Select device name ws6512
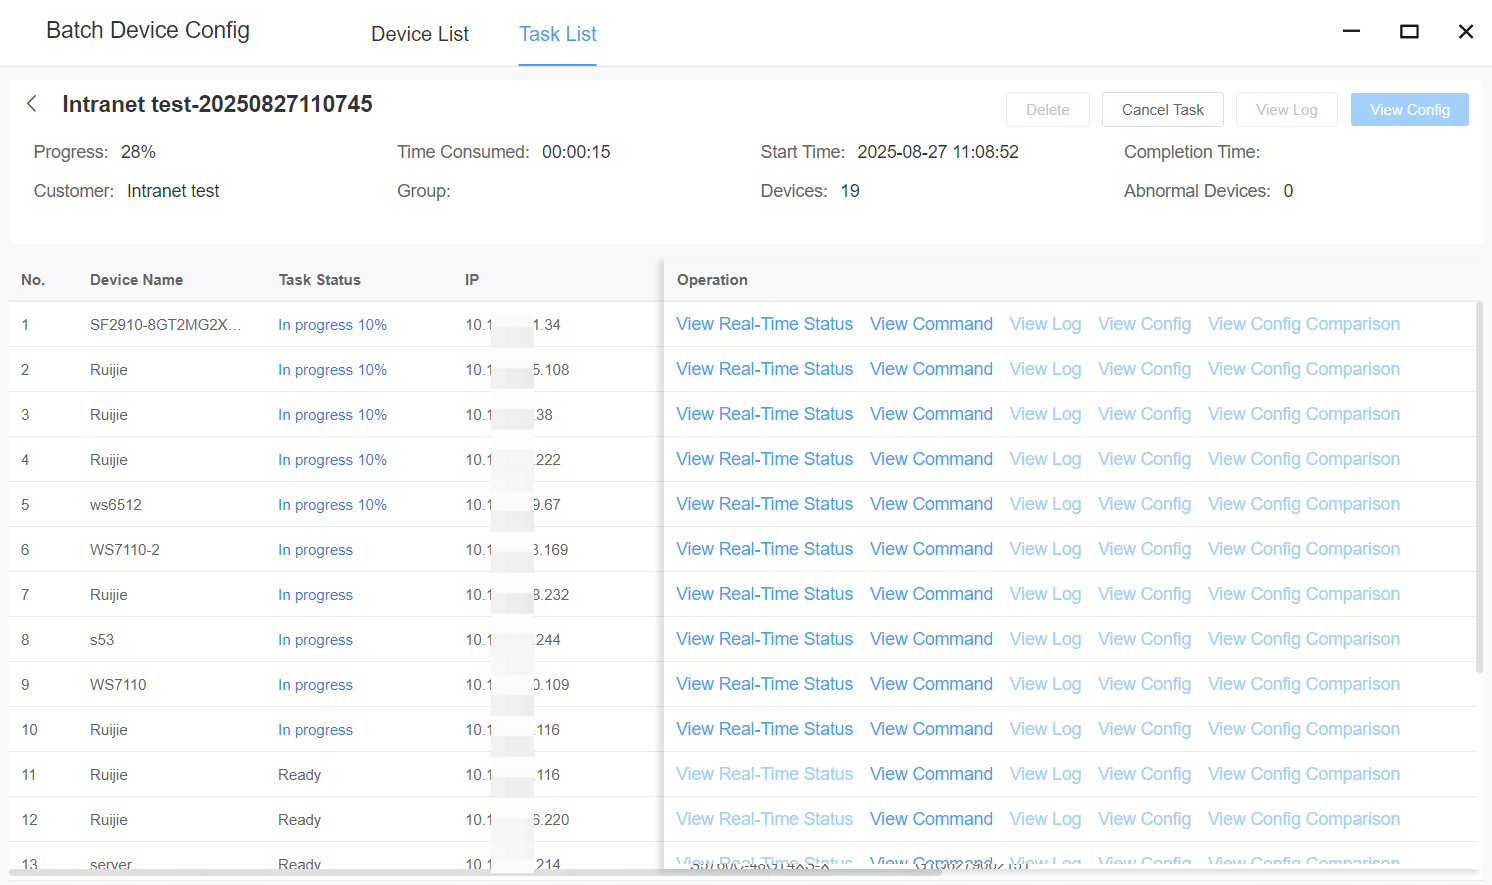Screen dimensions: 1492x885 (x=116, y=505)
